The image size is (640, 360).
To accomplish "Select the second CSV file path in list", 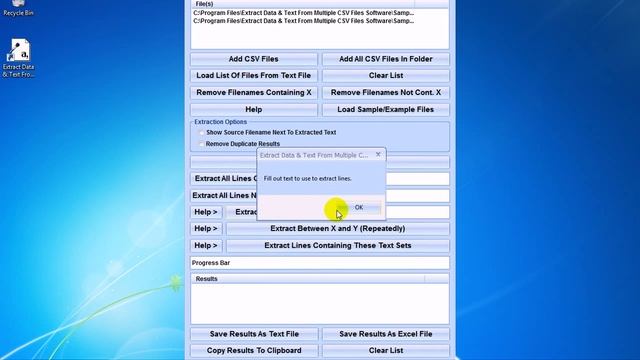I will pos(304,21).
